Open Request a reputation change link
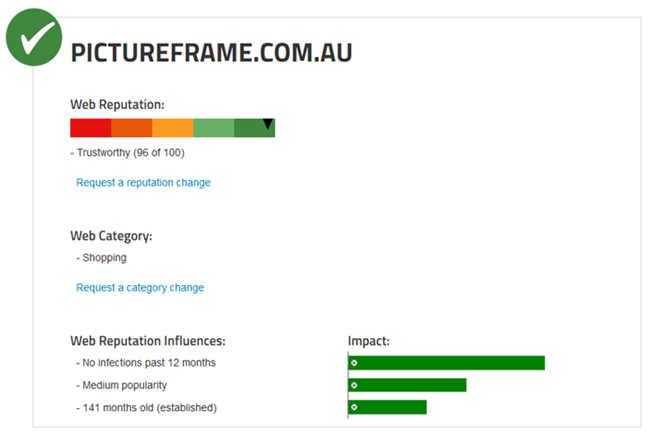This screenshot has height=432, width=648. [x=143, y=183]
